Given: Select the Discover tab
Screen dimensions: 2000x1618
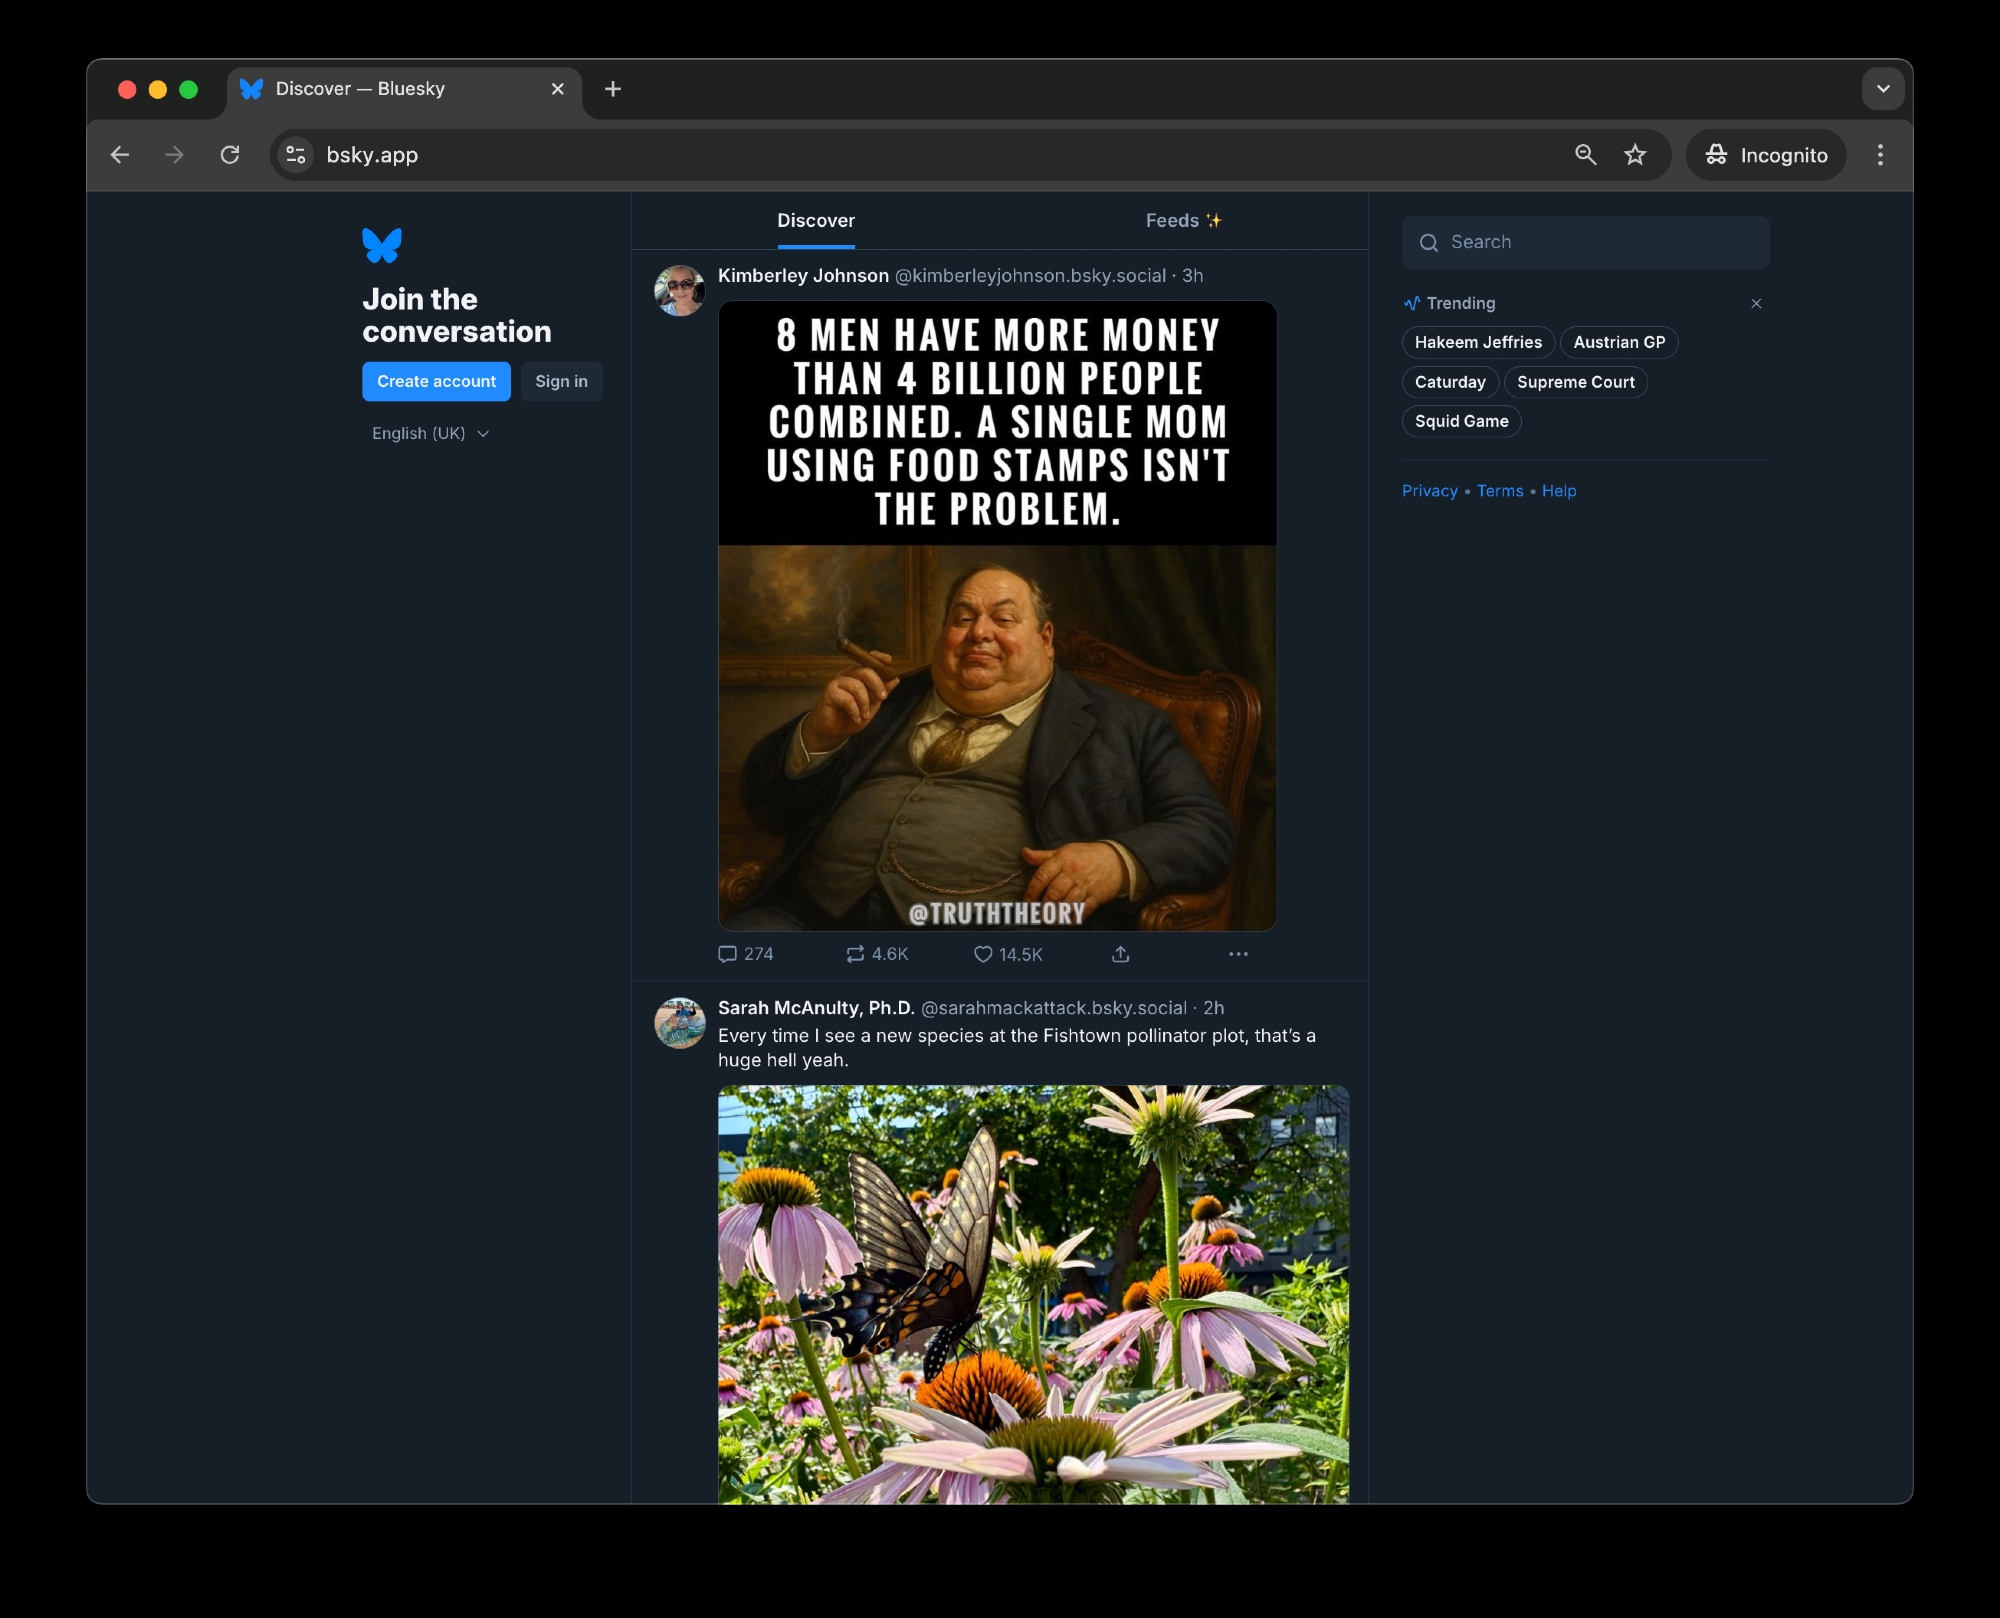Looking at the screenshot, I should (816, 221).
